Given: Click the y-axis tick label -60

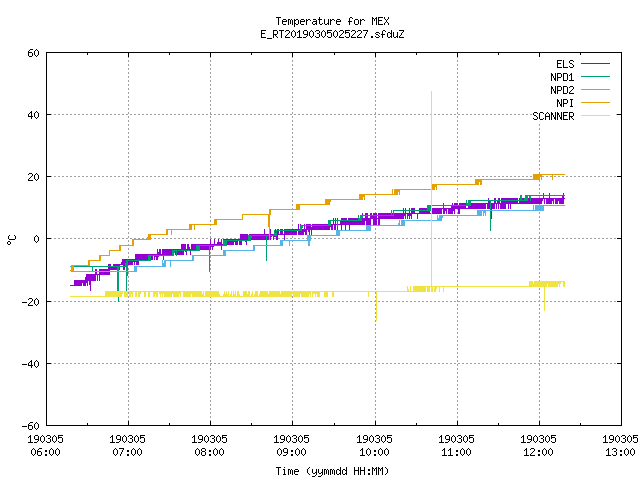Looking at the screenshot, I should [31, 426].
